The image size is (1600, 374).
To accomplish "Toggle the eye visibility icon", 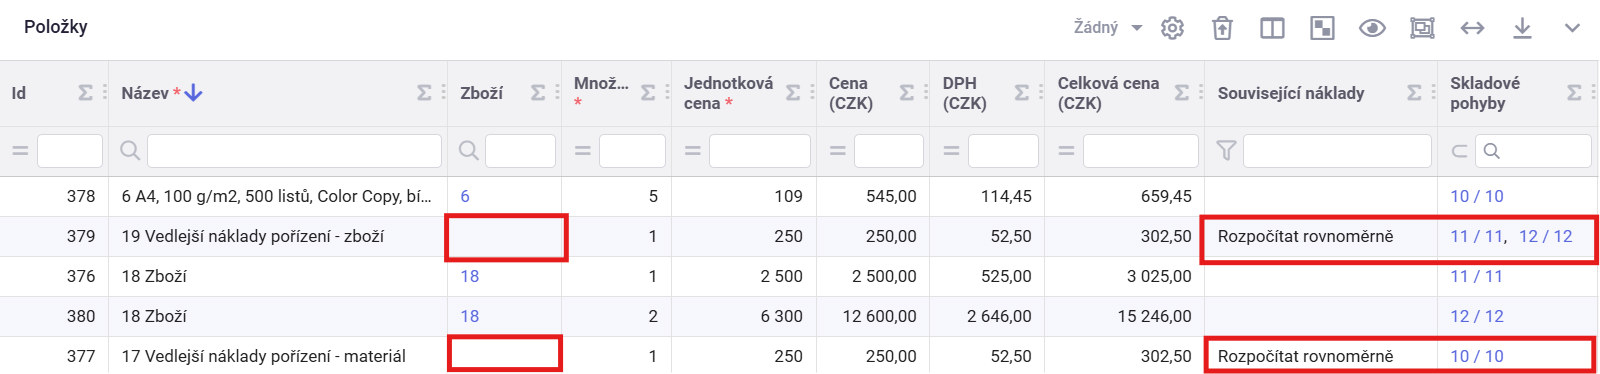I will coord(1372,28).
